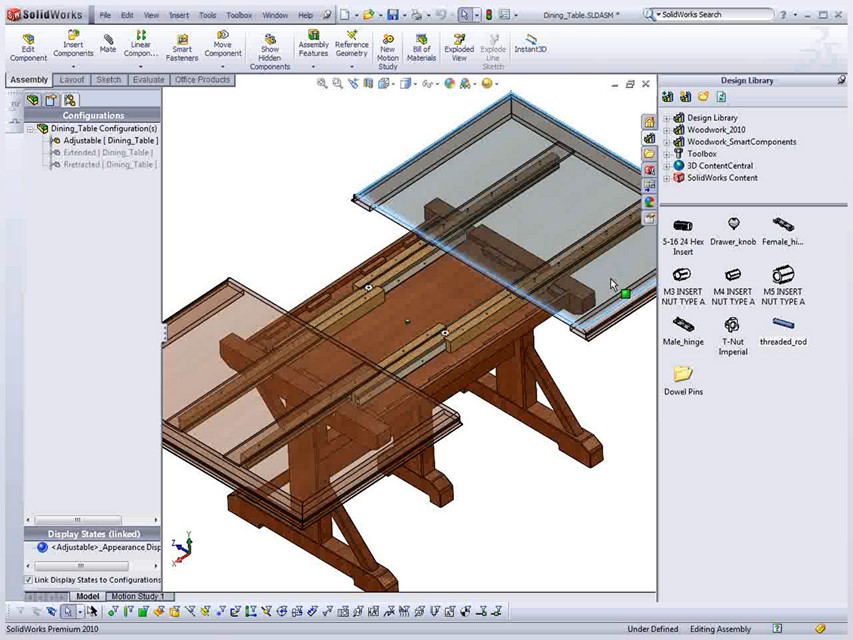Switch to the Evaluate tab

pos(148,80)
